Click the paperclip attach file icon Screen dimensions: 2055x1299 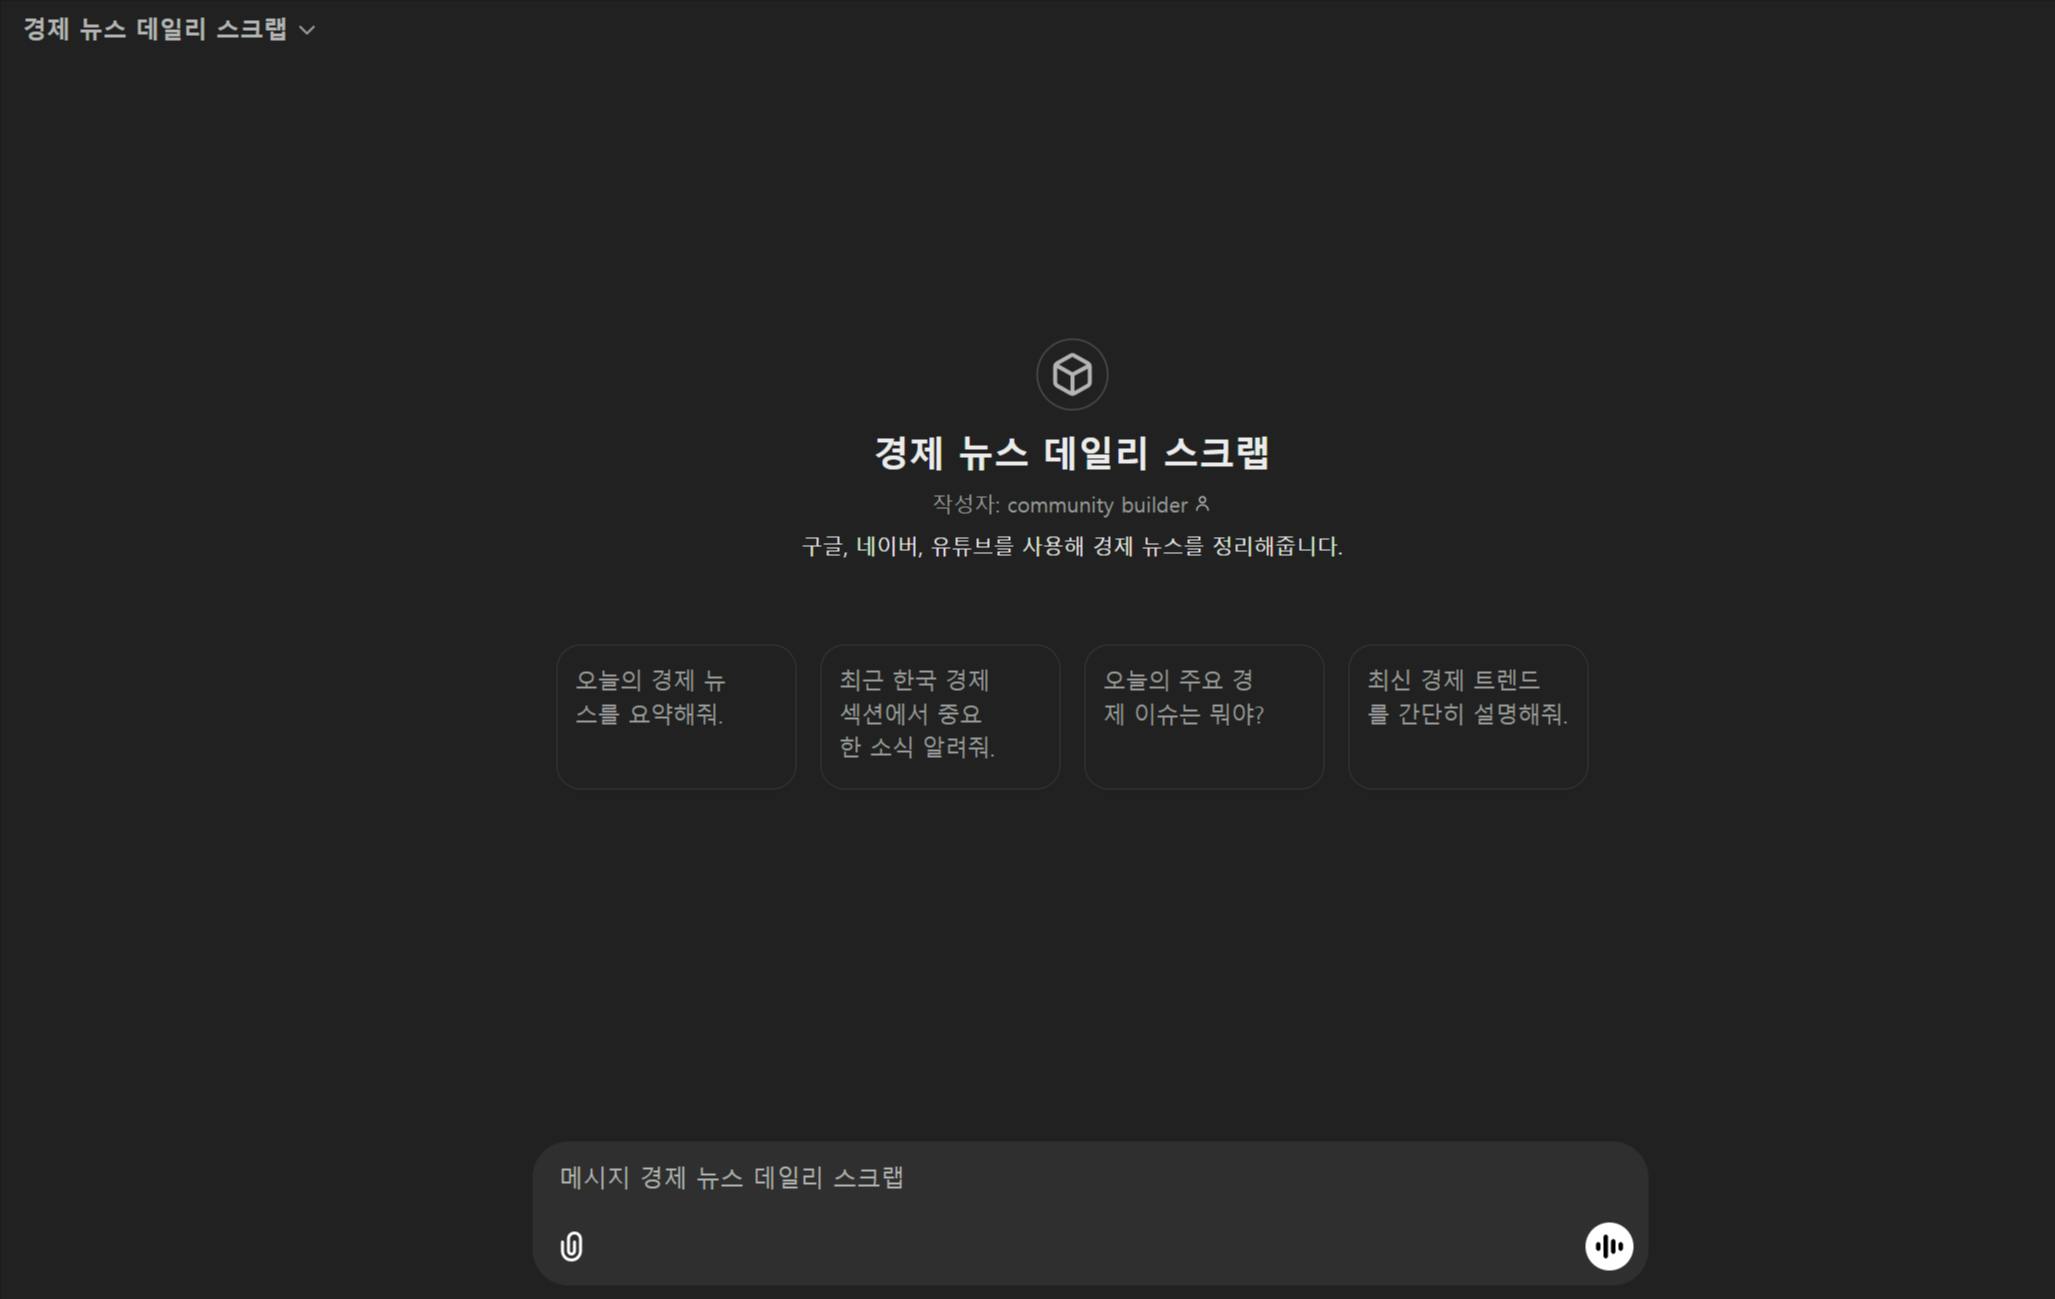(x=571, y=1246)
